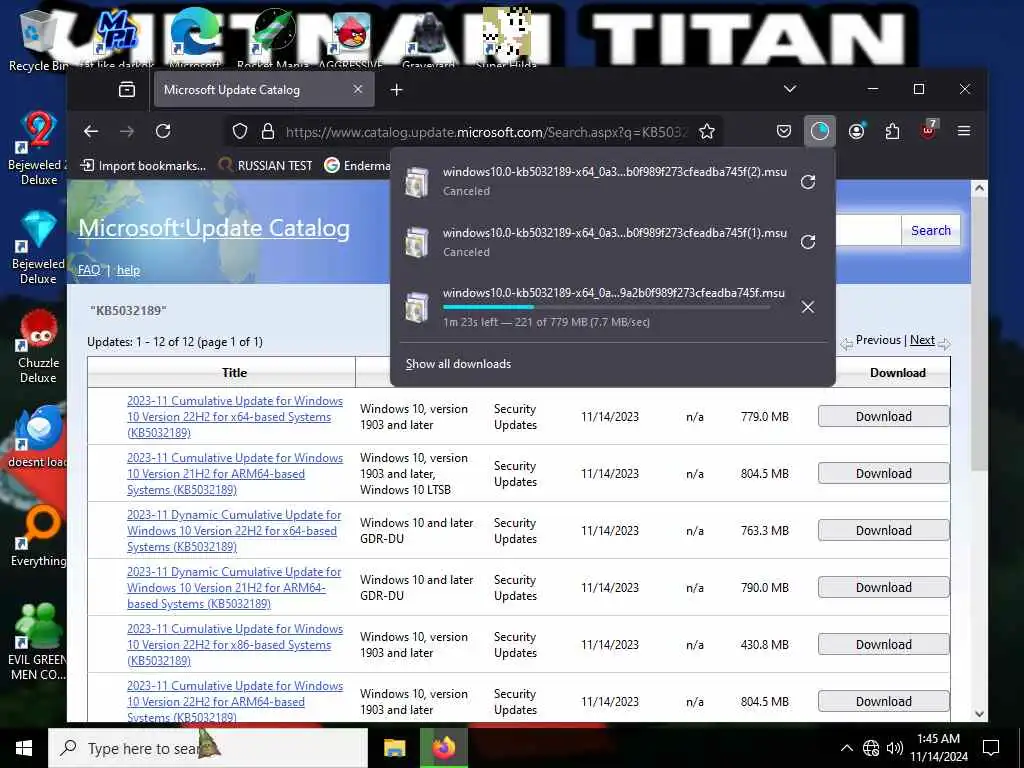Open the volume speaker tray icon
The image size is (1024, 768).
[x=895, y=748]
